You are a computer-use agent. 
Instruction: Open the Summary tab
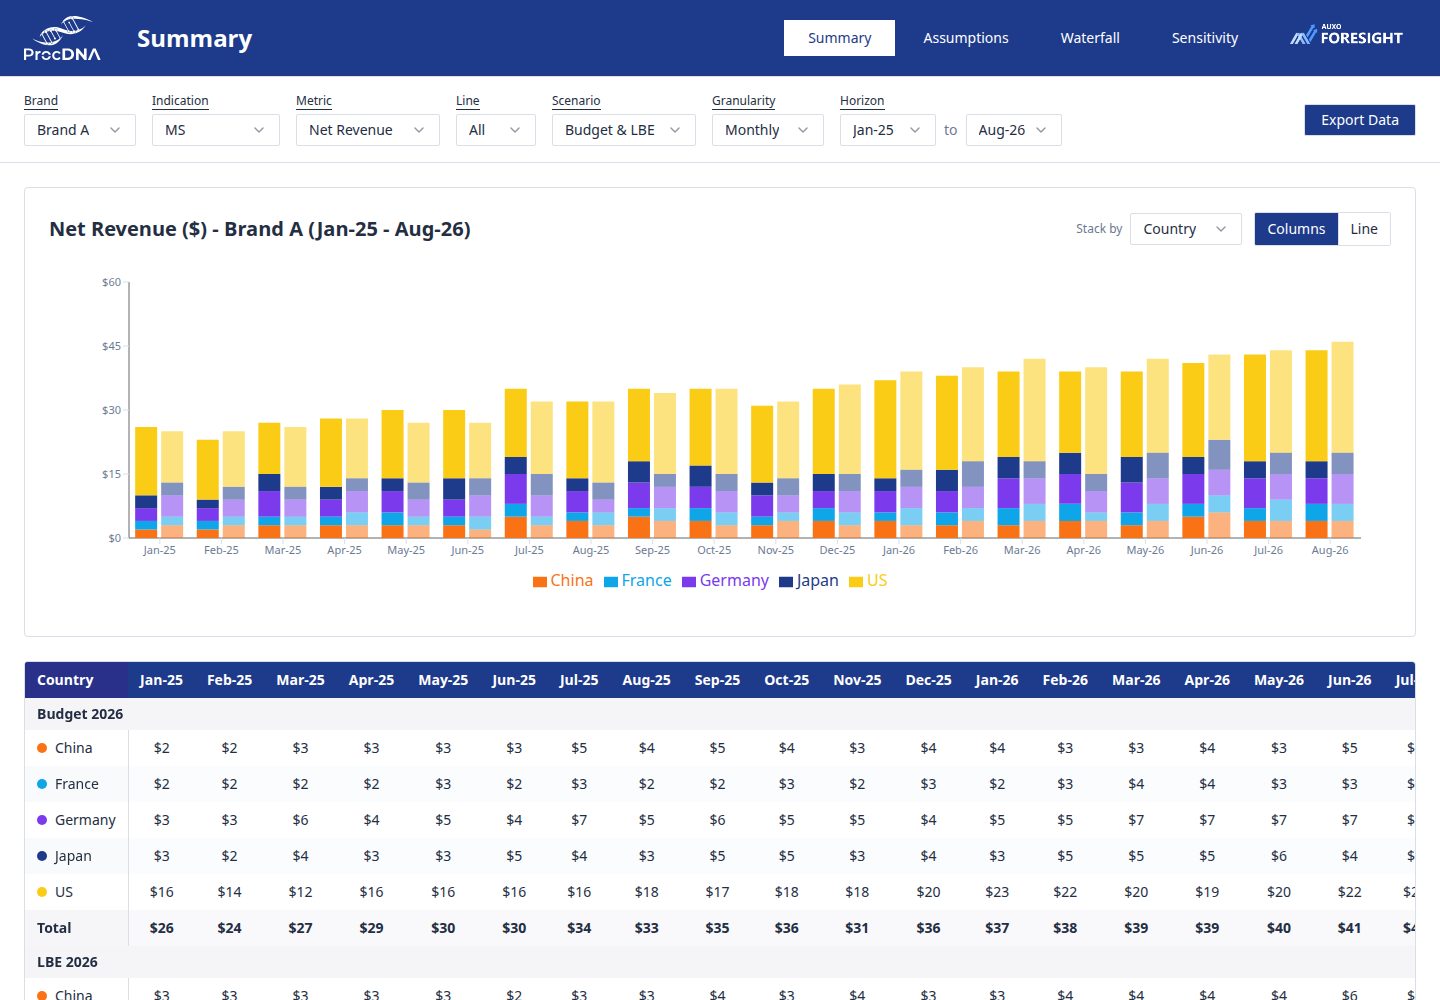[x=839, y=38]
